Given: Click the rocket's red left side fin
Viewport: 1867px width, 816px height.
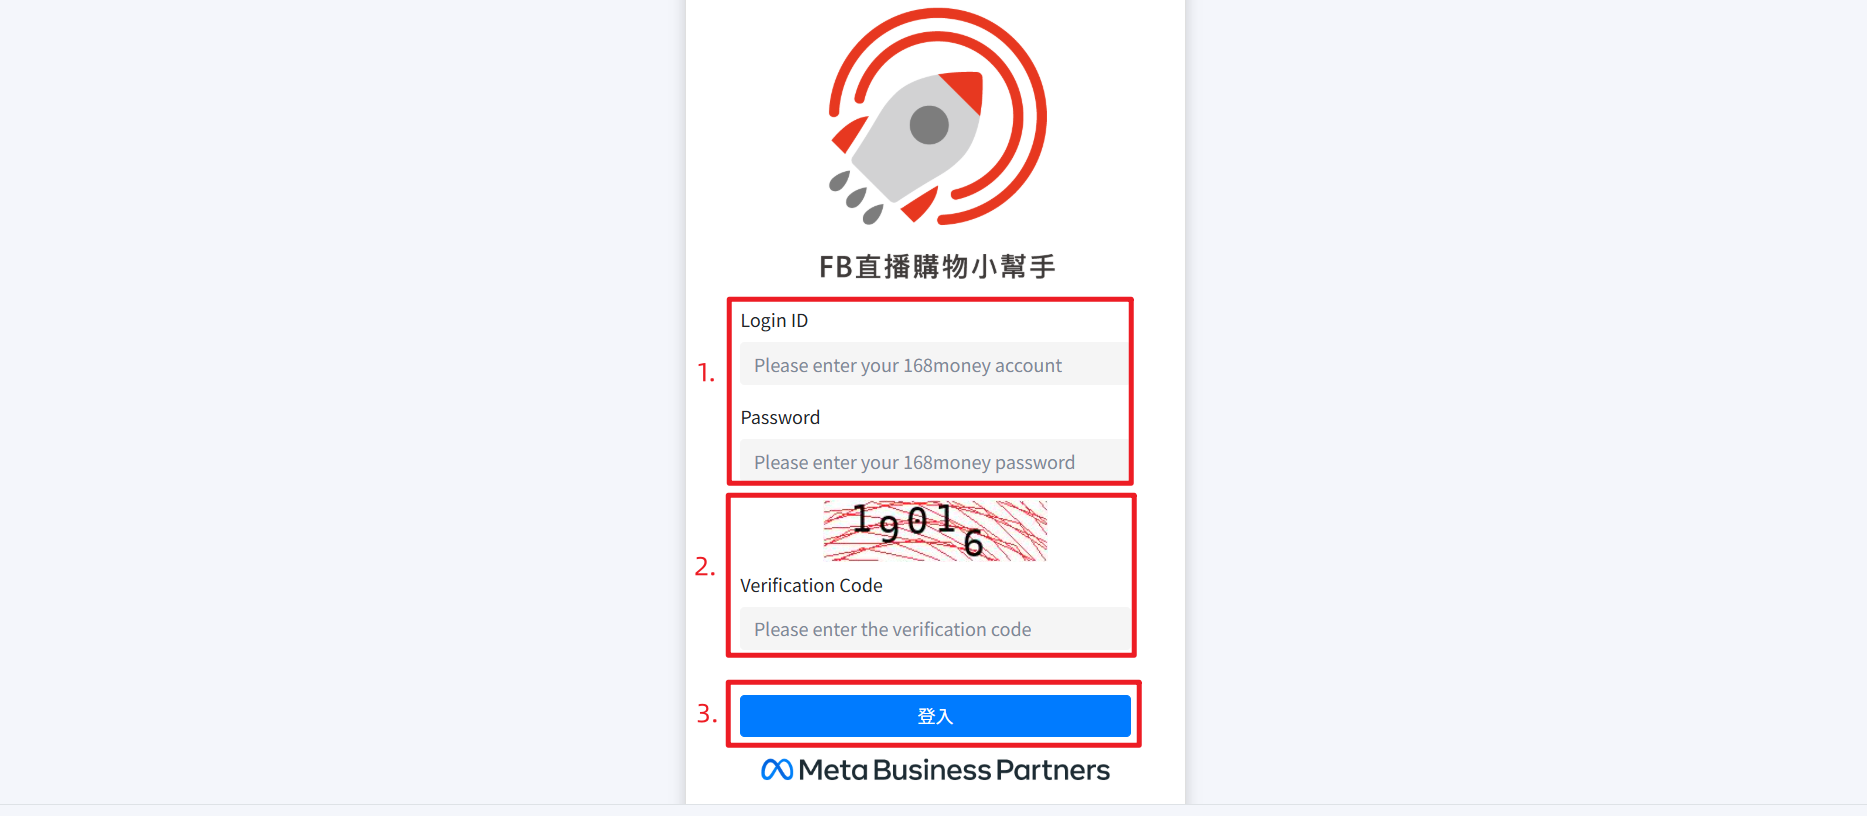Looking at the screenshot, I should [x=849, y=135].
